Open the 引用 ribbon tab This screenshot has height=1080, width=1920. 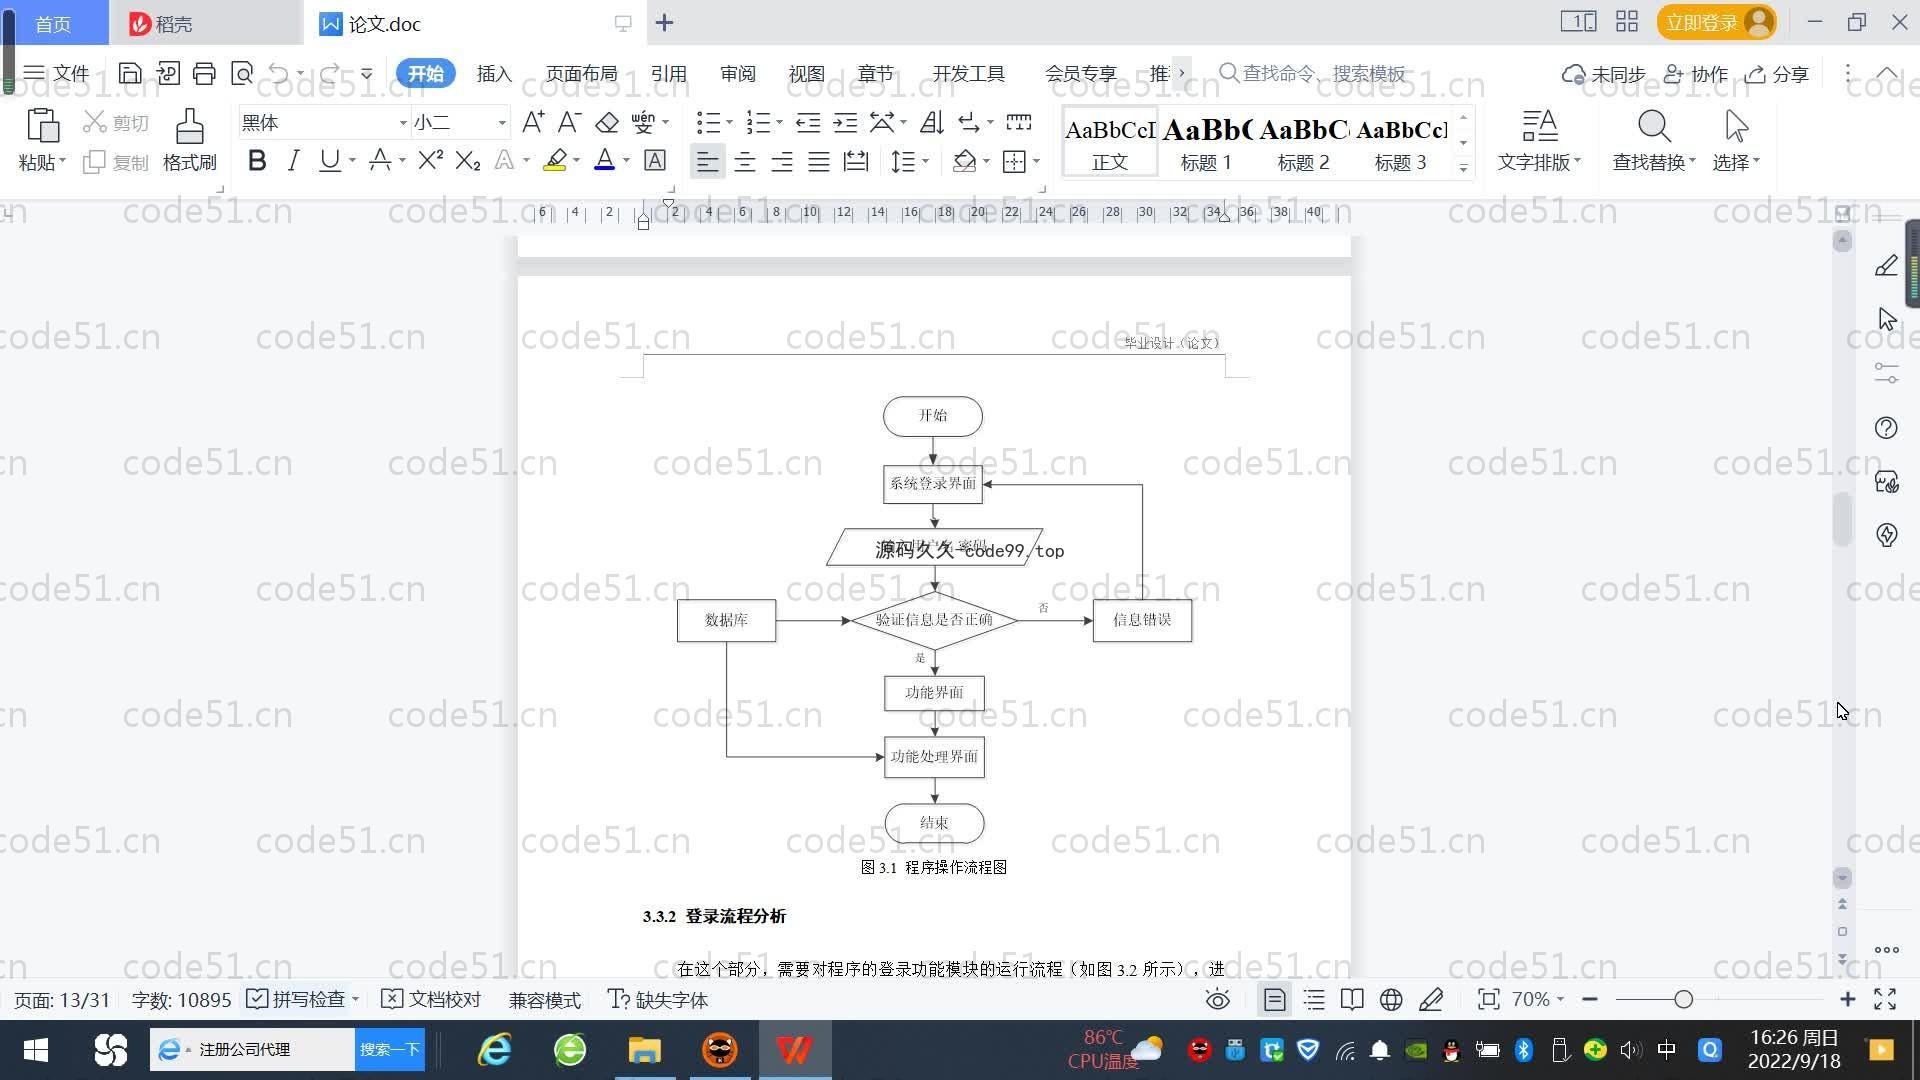coord(668,73)
